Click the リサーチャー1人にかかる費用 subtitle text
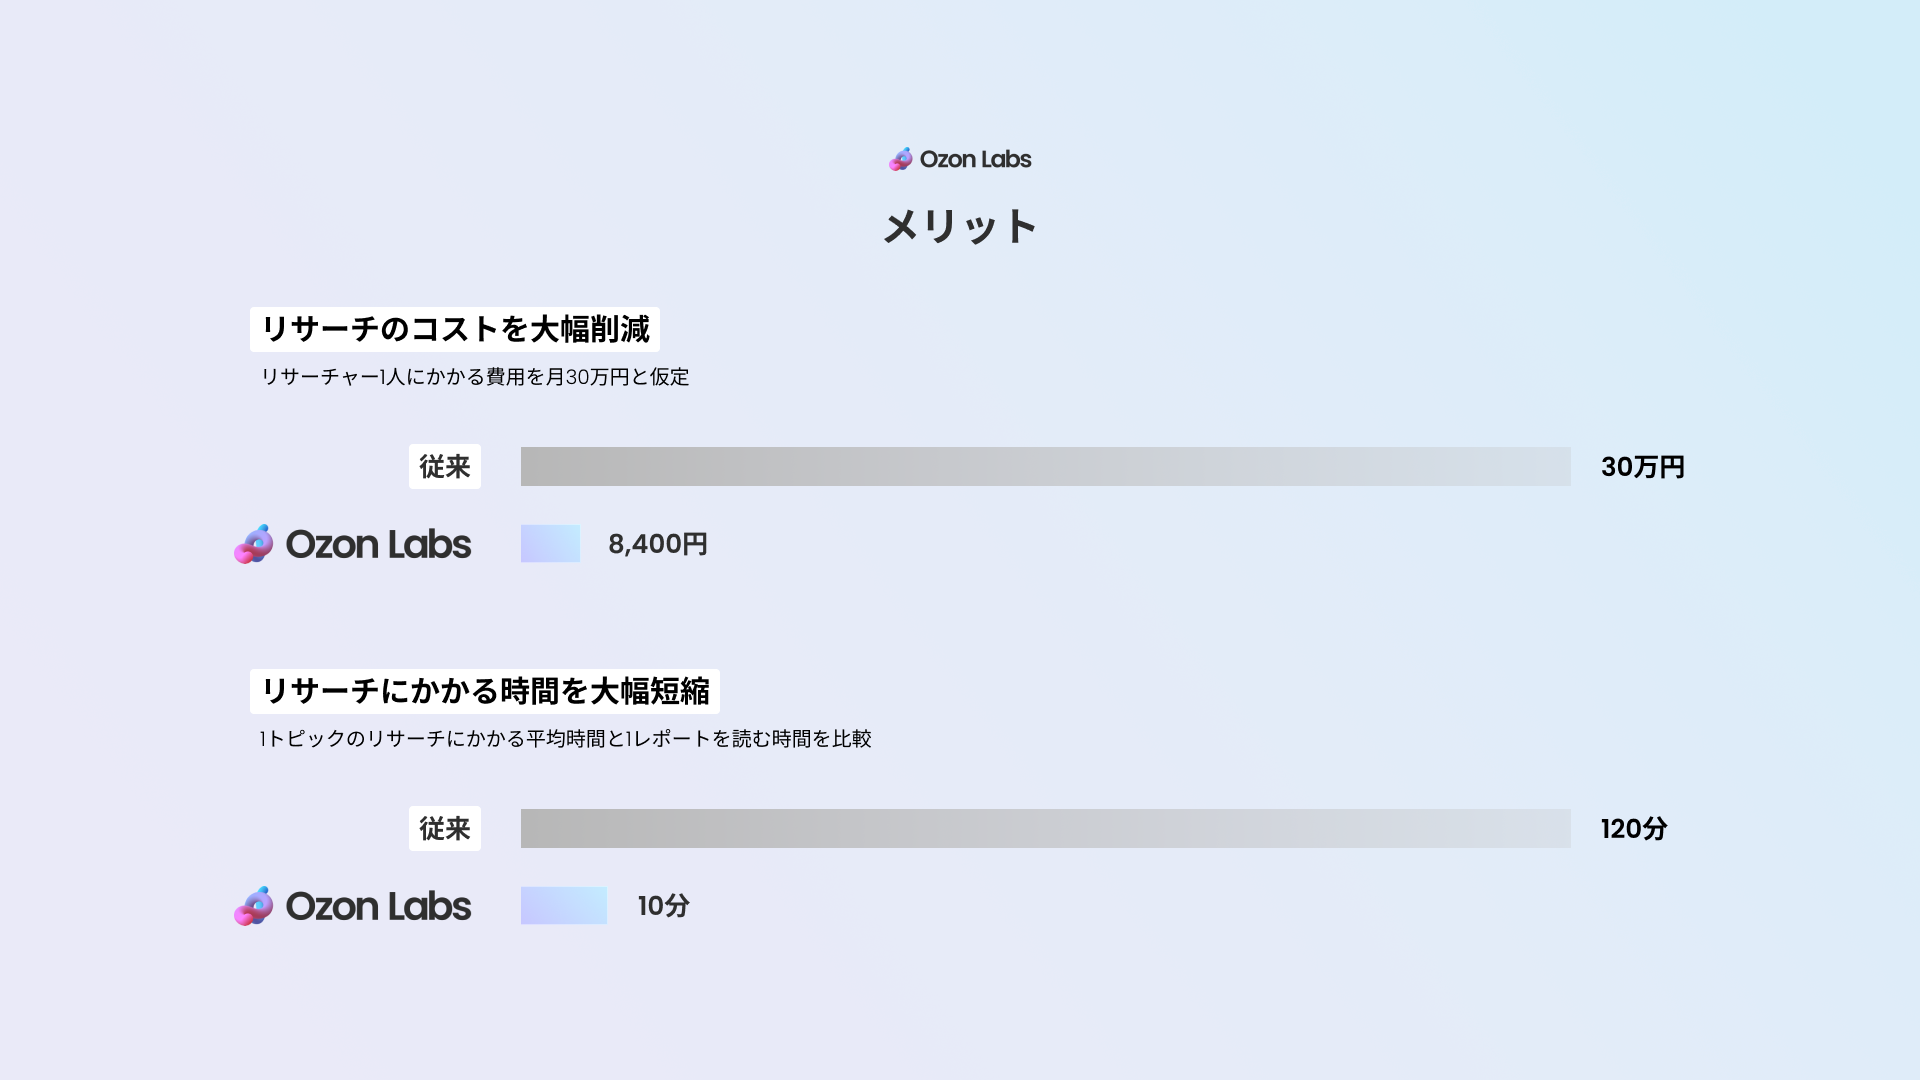Screen dimensions: 1920x1080 coord(475,377)
